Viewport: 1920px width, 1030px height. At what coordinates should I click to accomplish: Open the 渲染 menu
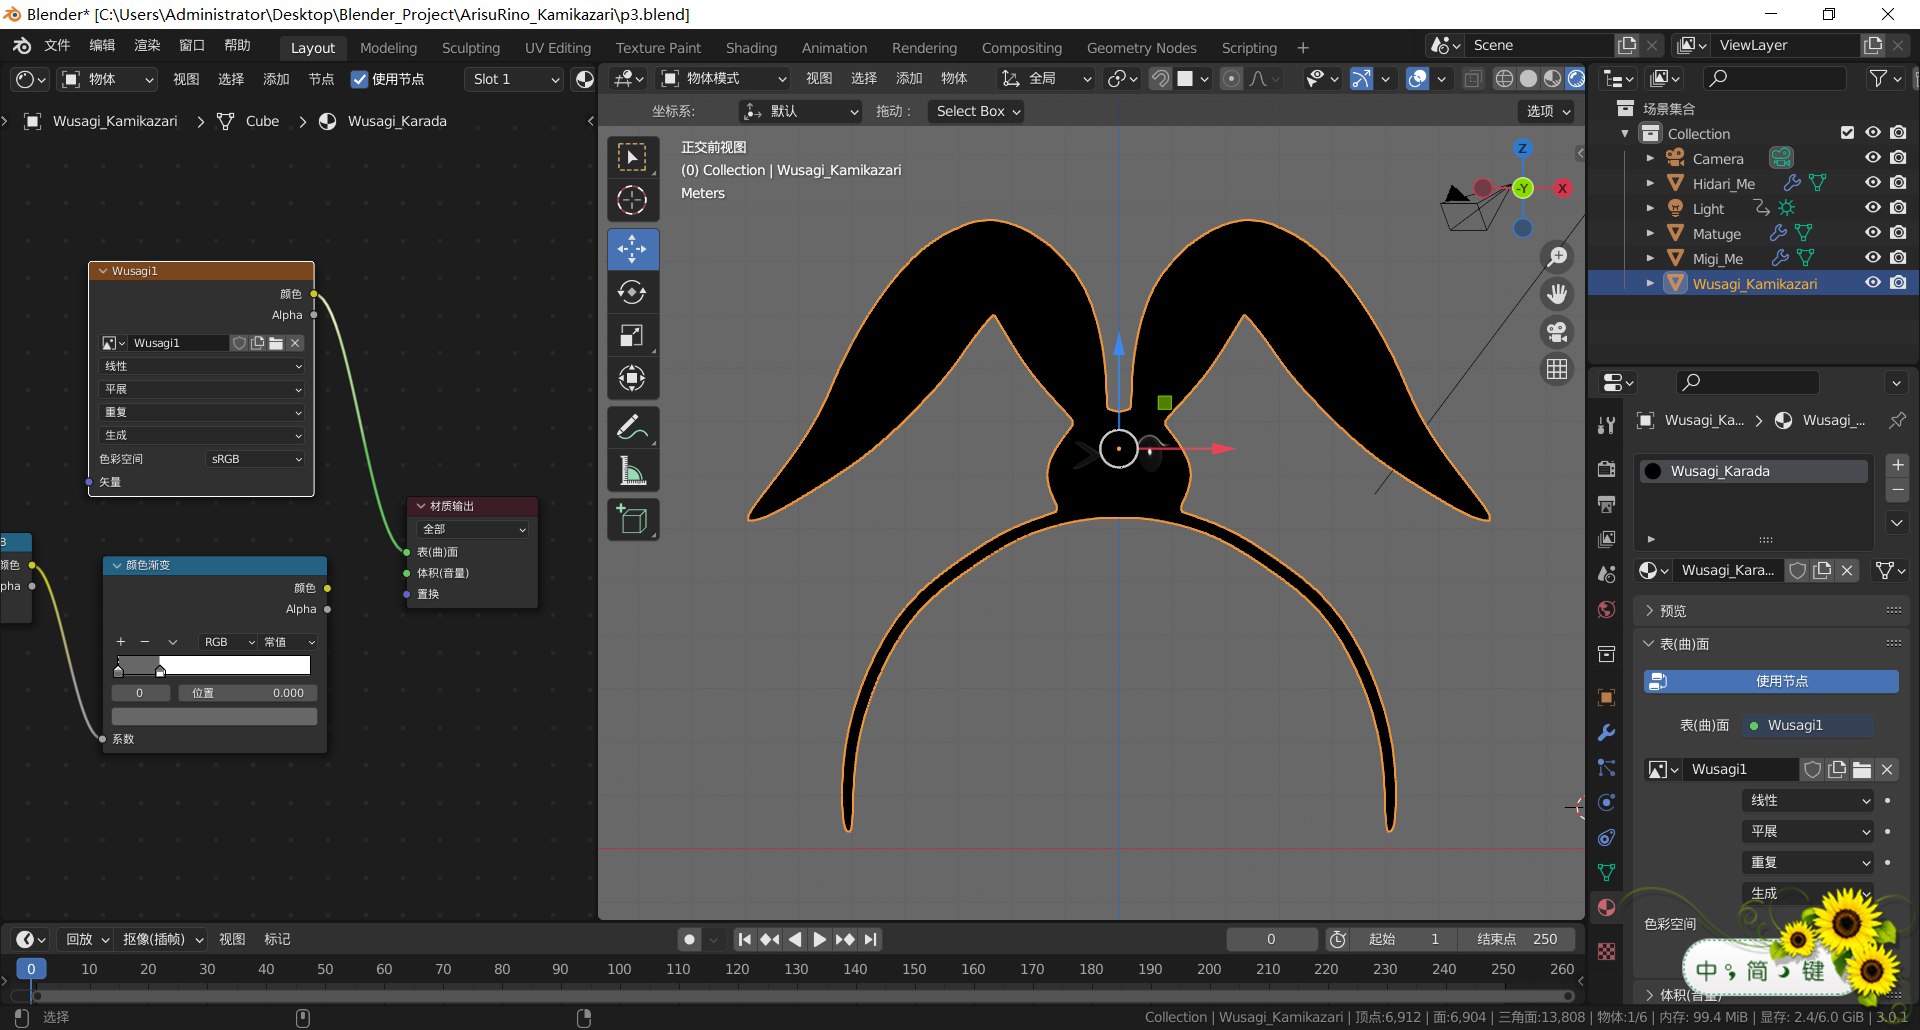(x=147, y=46)
